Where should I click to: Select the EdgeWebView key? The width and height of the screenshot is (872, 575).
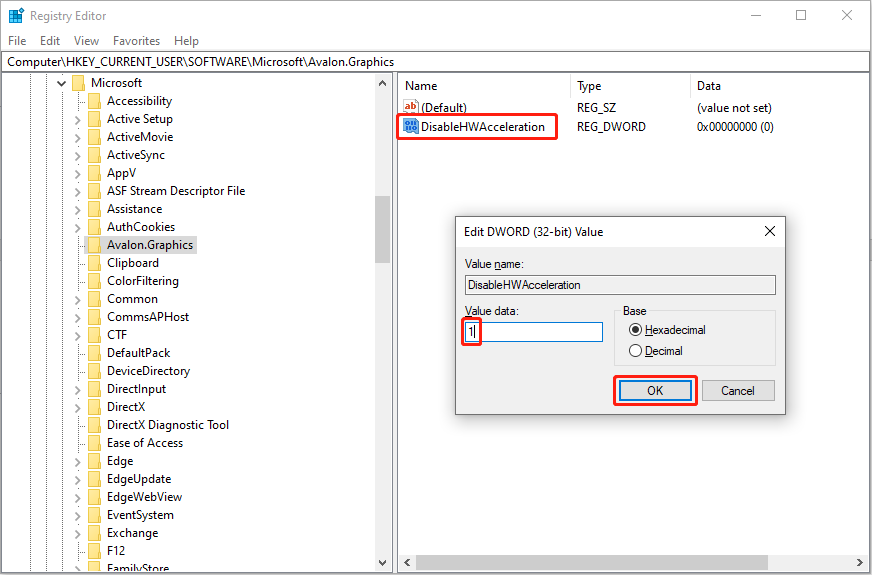[144, 497]
